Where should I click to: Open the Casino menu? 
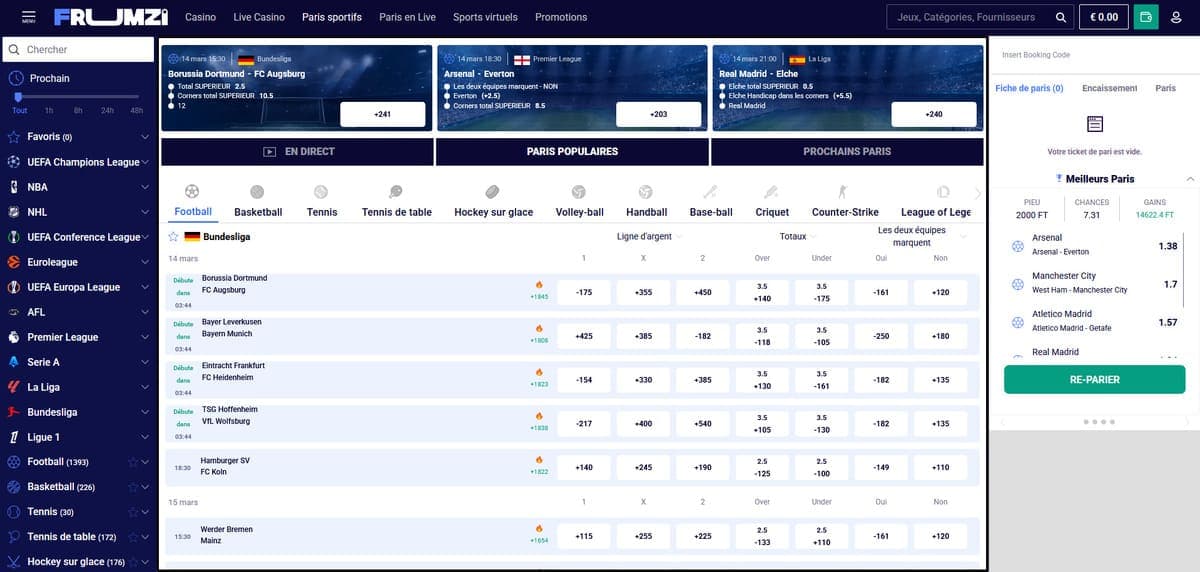point(200,17)
